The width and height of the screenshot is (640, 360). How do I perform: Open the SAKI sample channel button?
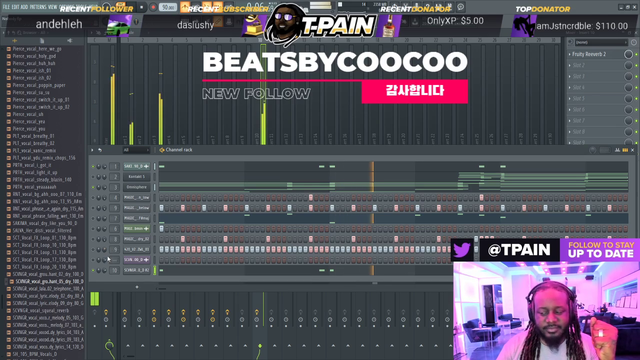pyautogui.click(x=137, y=167)
